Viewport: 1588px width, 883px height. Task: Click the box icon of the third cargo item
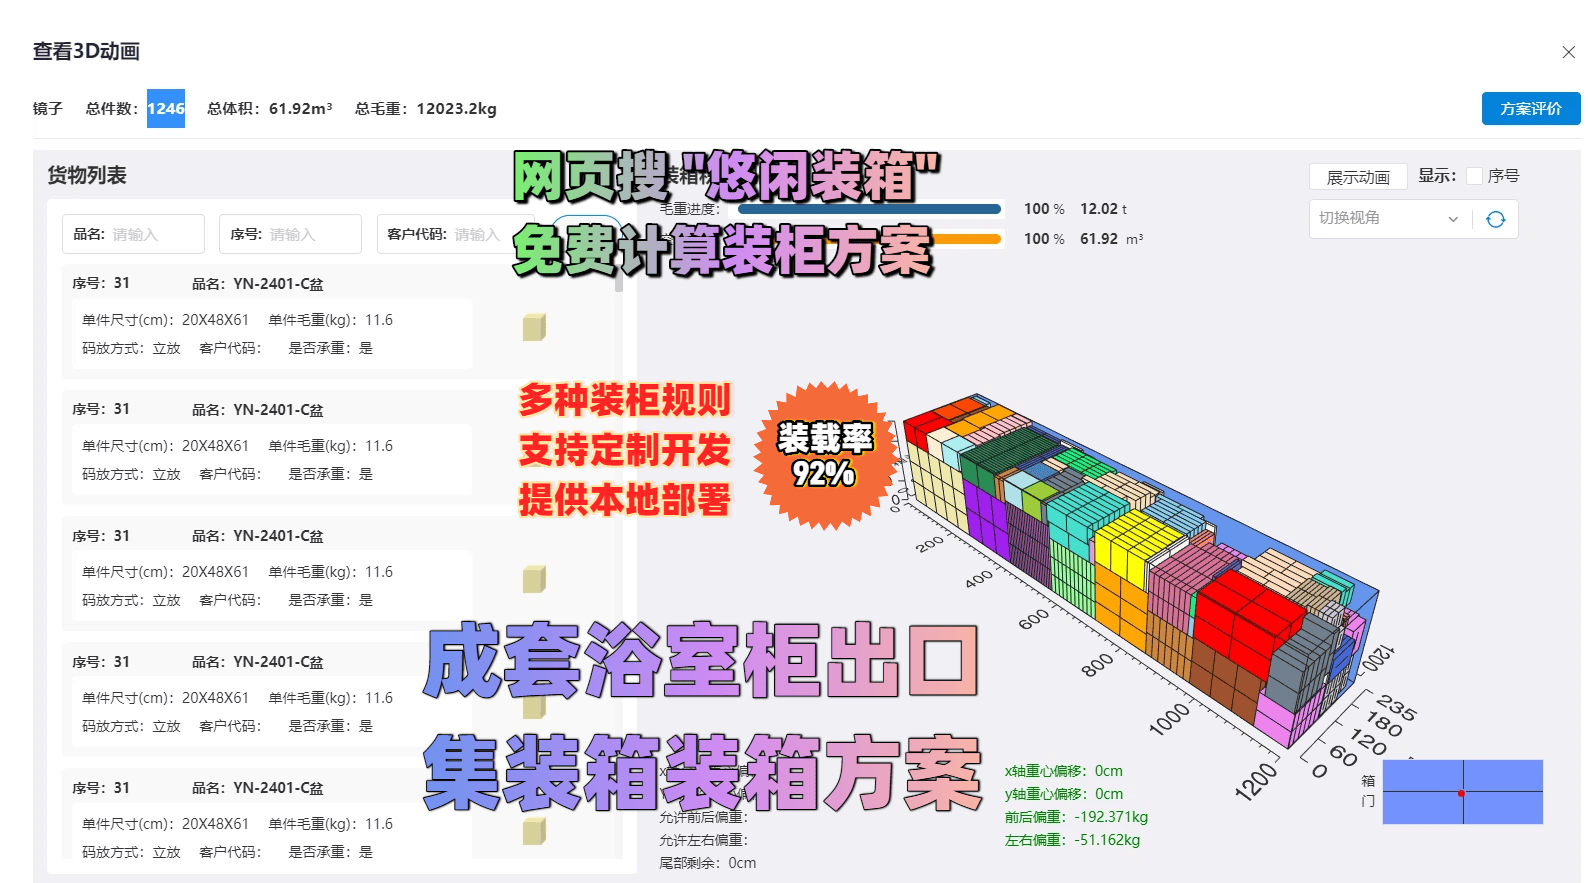tap(534, 579)
